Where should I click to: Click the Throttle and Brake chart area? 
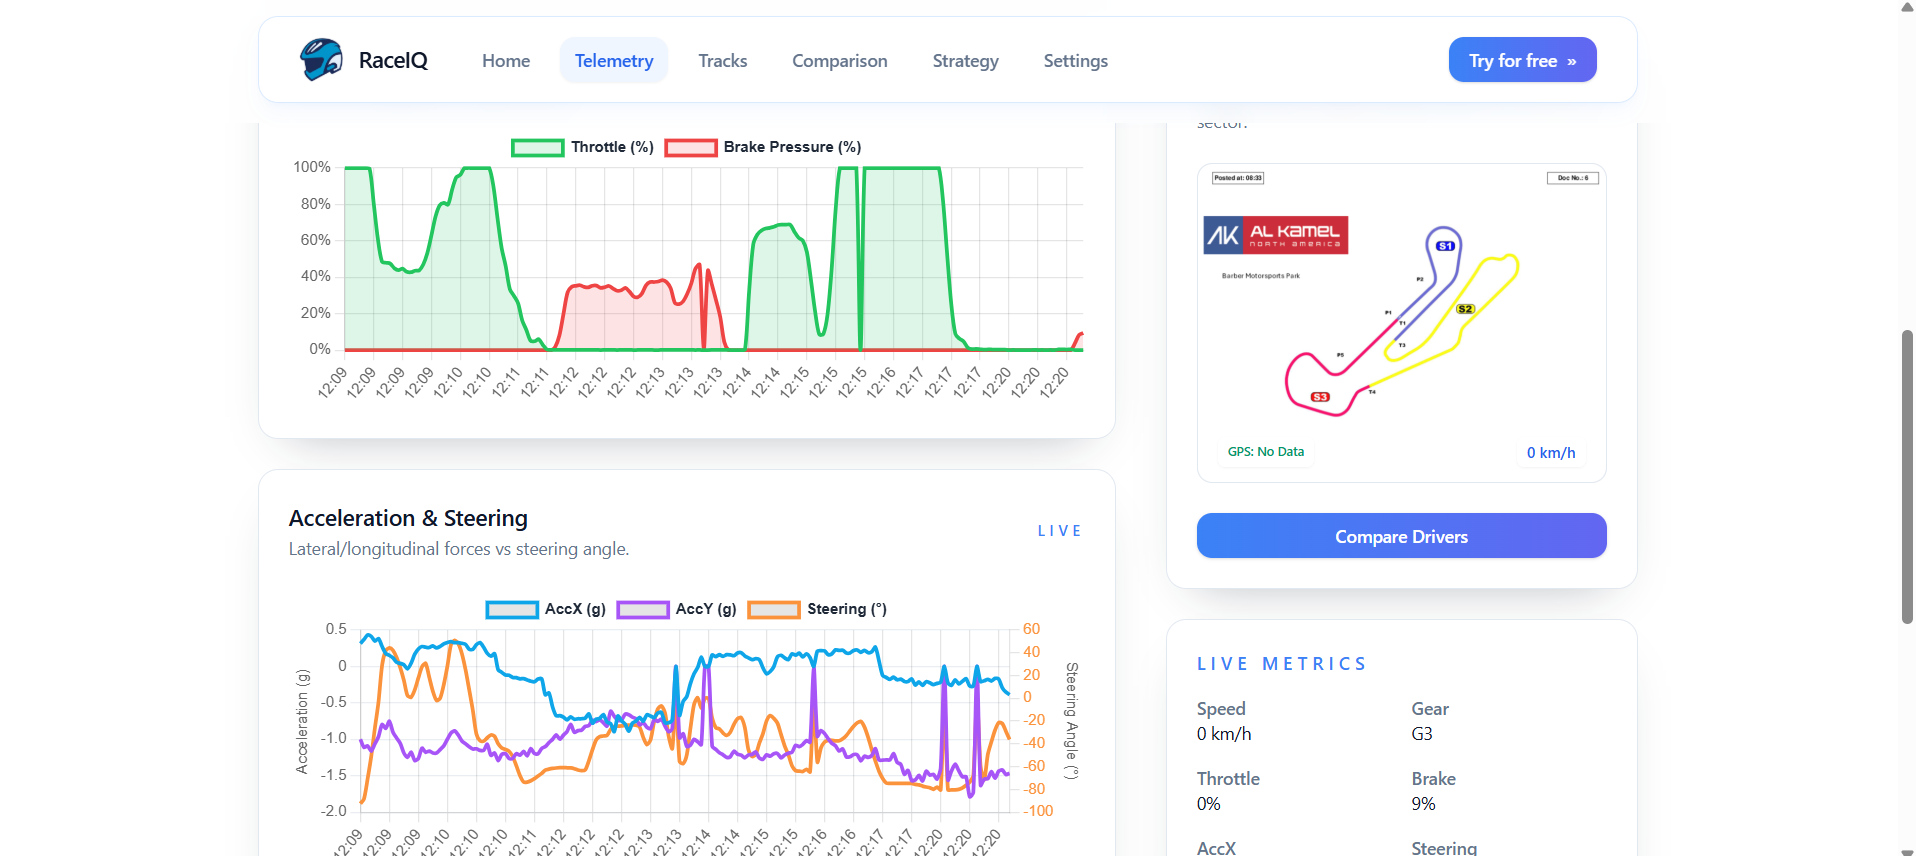tap(713, 258)
